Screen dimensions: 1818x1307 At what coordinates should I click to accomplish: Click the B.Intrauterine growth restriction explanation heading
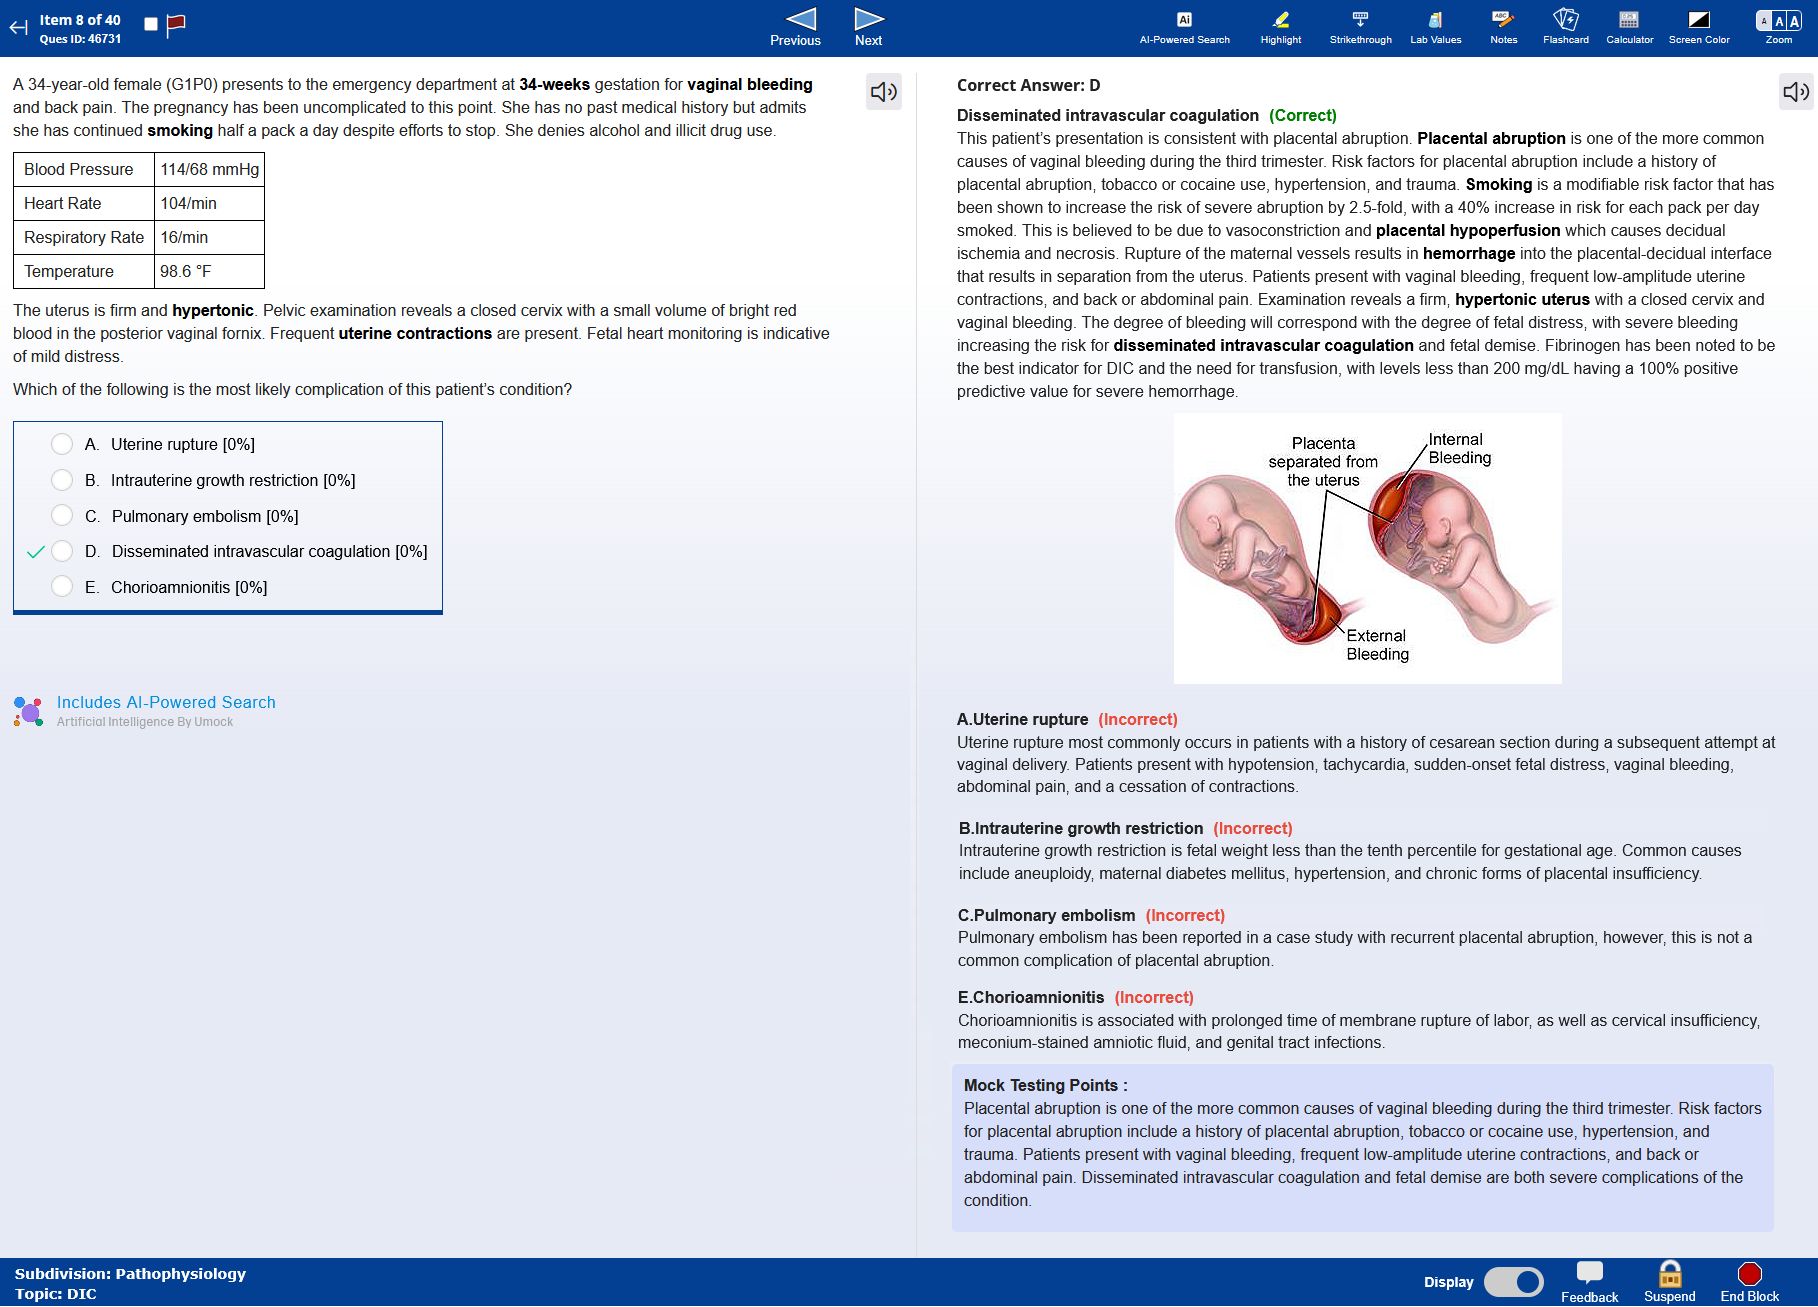coord(1081,828)
